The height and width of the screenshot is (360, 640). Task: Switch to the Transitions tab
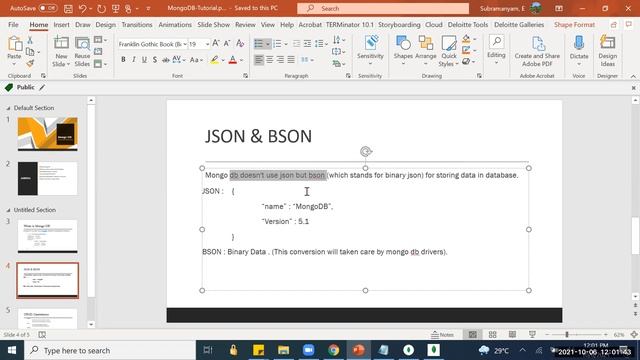pyautogui.click(x=137, y=24)
